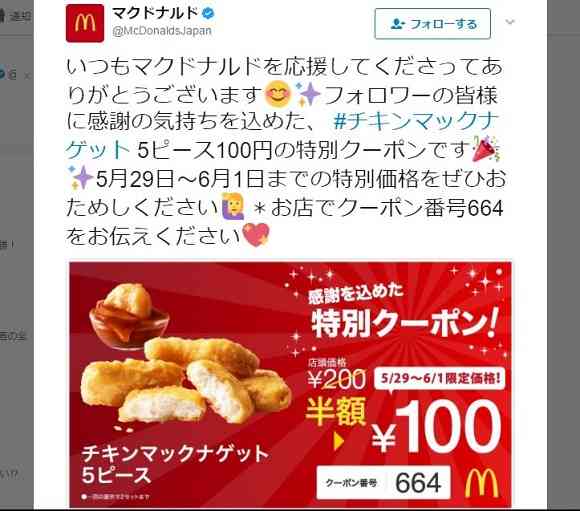Click the 5/29~6/1限定価格 badge
Image resolution: width=580 pixels, height=511 pixels.
(x=440, y=379)
